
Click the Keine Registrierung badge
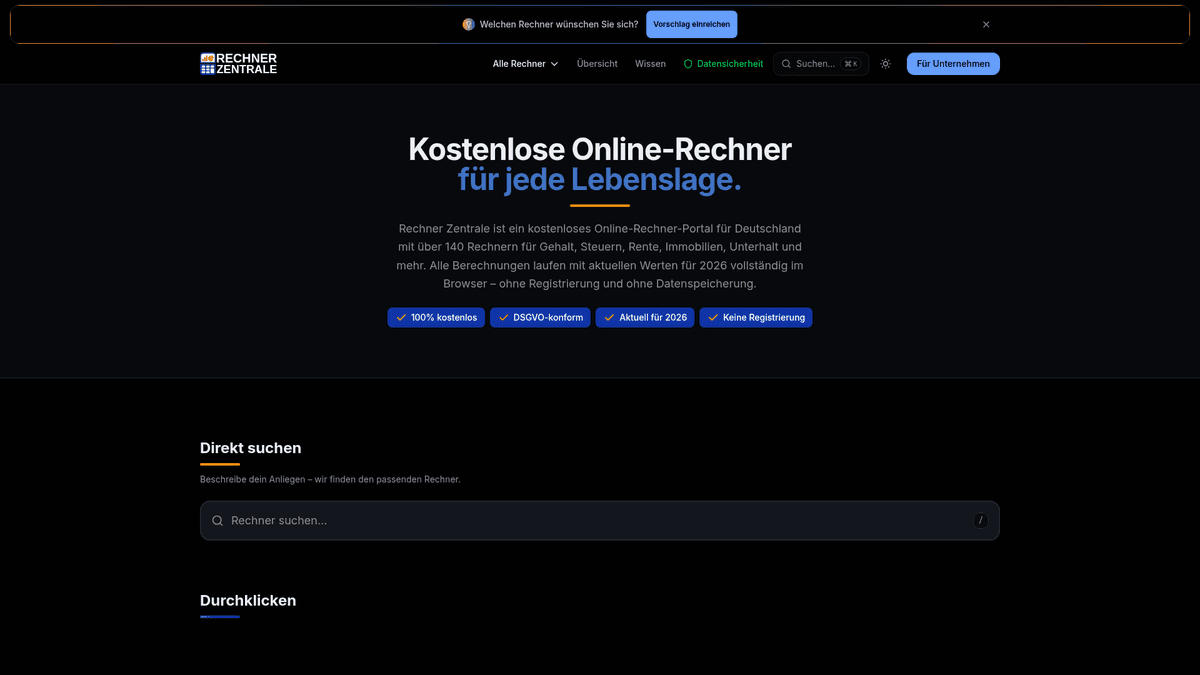click(x=756, y=317)
